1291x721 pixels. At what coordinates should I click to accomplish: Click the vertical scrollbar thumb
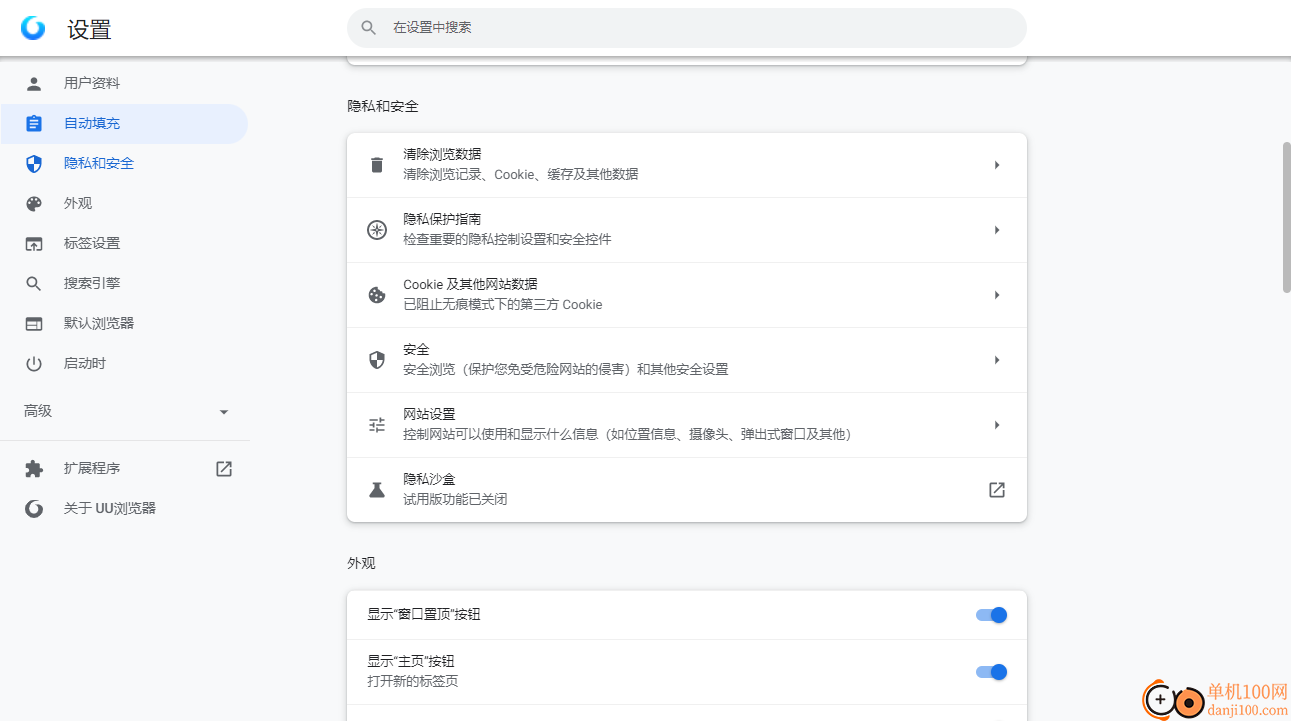1287,217
